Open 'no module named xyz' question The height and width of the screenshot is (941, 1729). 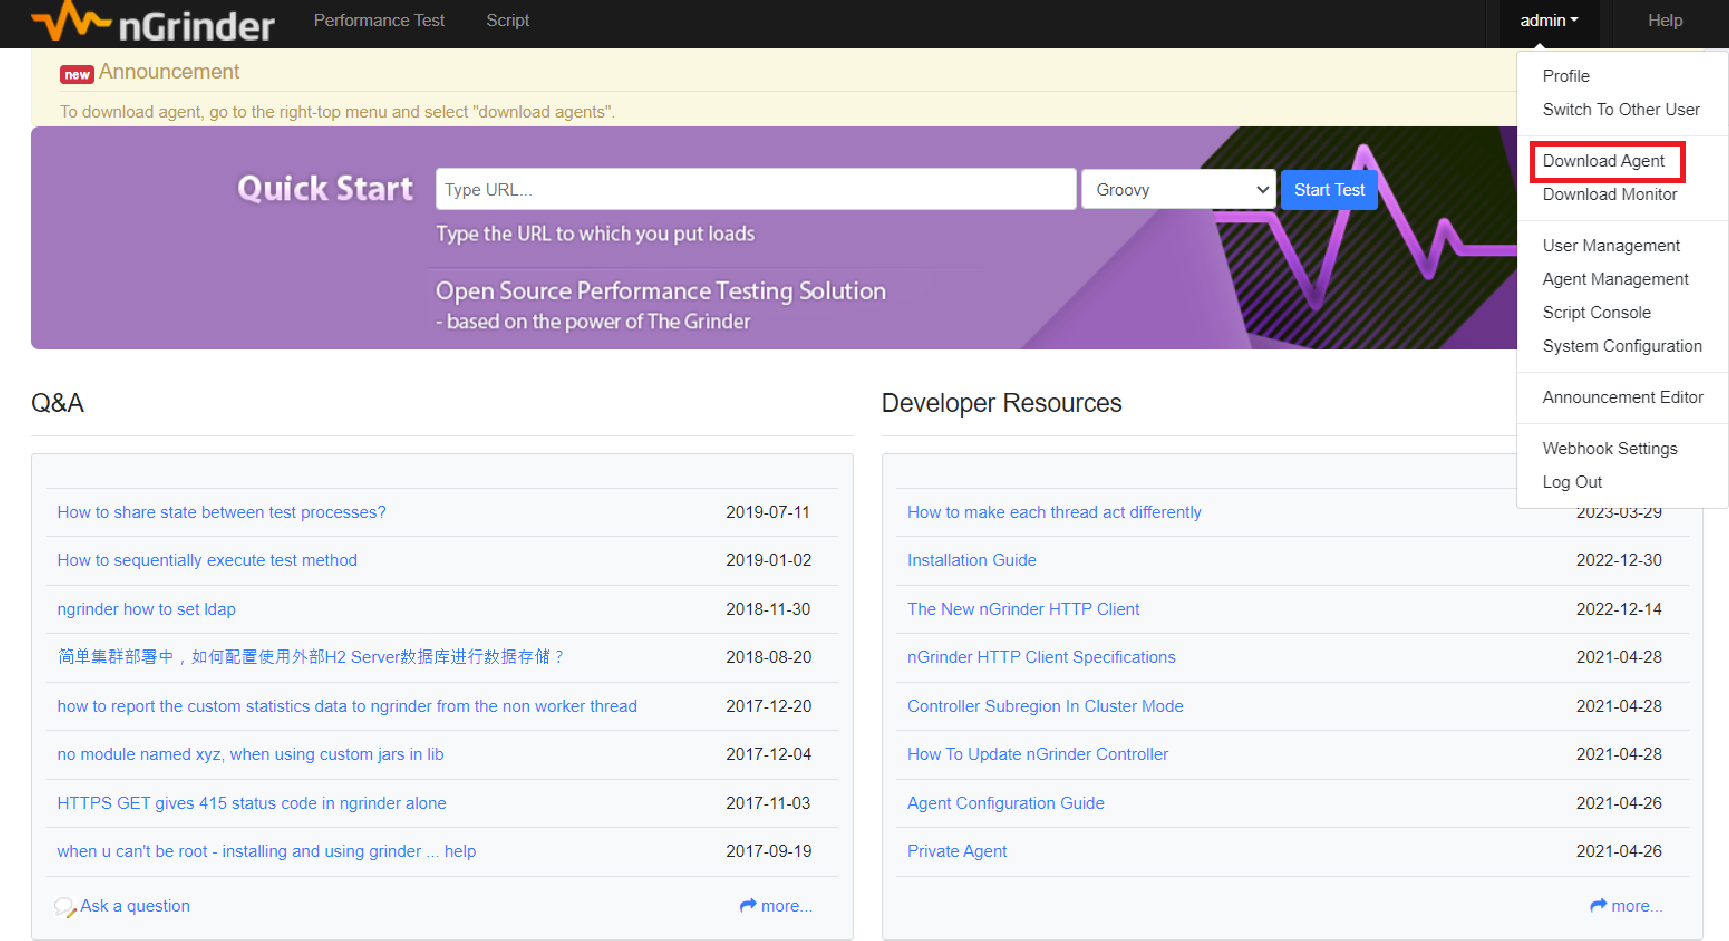click(250, 754)
